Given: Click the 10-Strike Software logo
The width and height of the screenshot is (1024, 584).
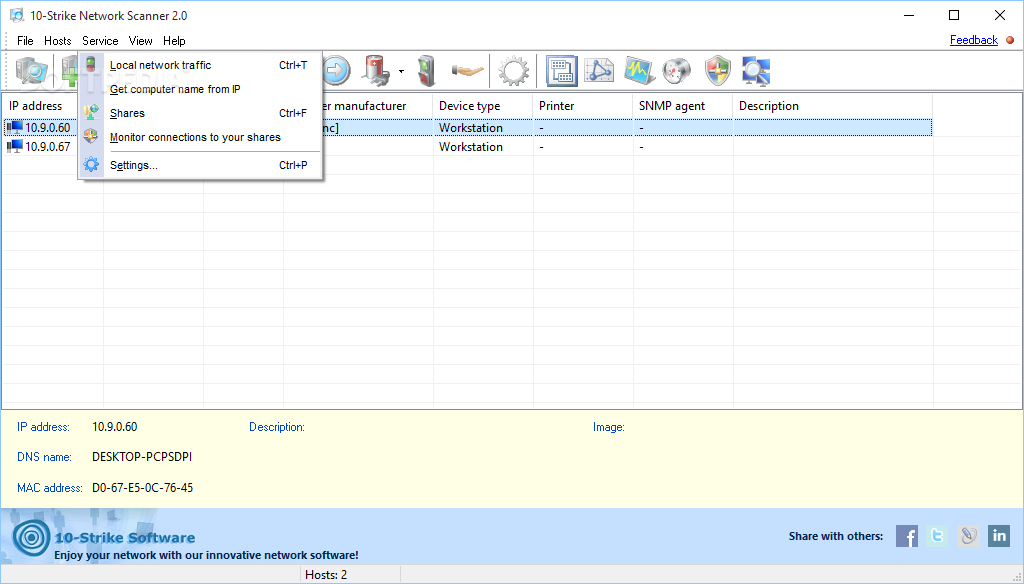Looking at the screenshot, I should 31,539.
